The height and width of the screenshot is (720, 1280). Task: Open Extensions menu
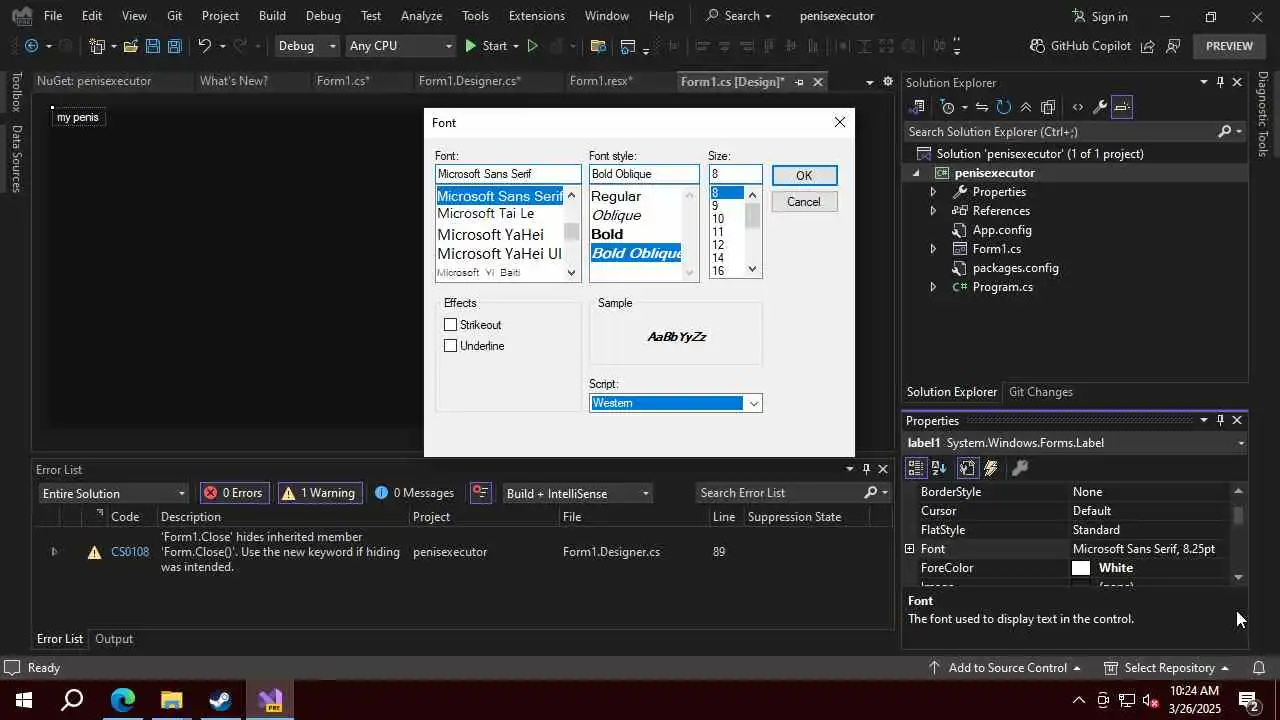[x=537, y=16]
